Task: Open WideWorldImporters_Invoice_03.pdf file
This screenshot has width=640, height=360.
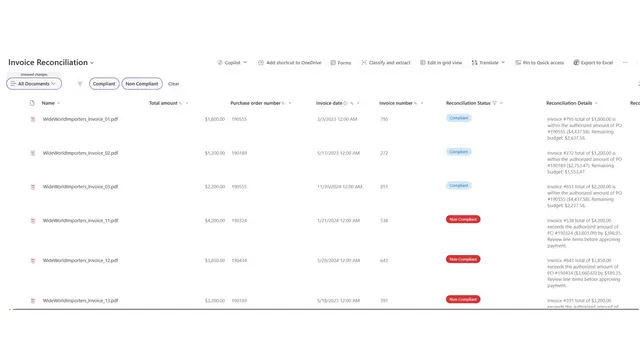Action: pyautogui.click(x=80, y=187)
